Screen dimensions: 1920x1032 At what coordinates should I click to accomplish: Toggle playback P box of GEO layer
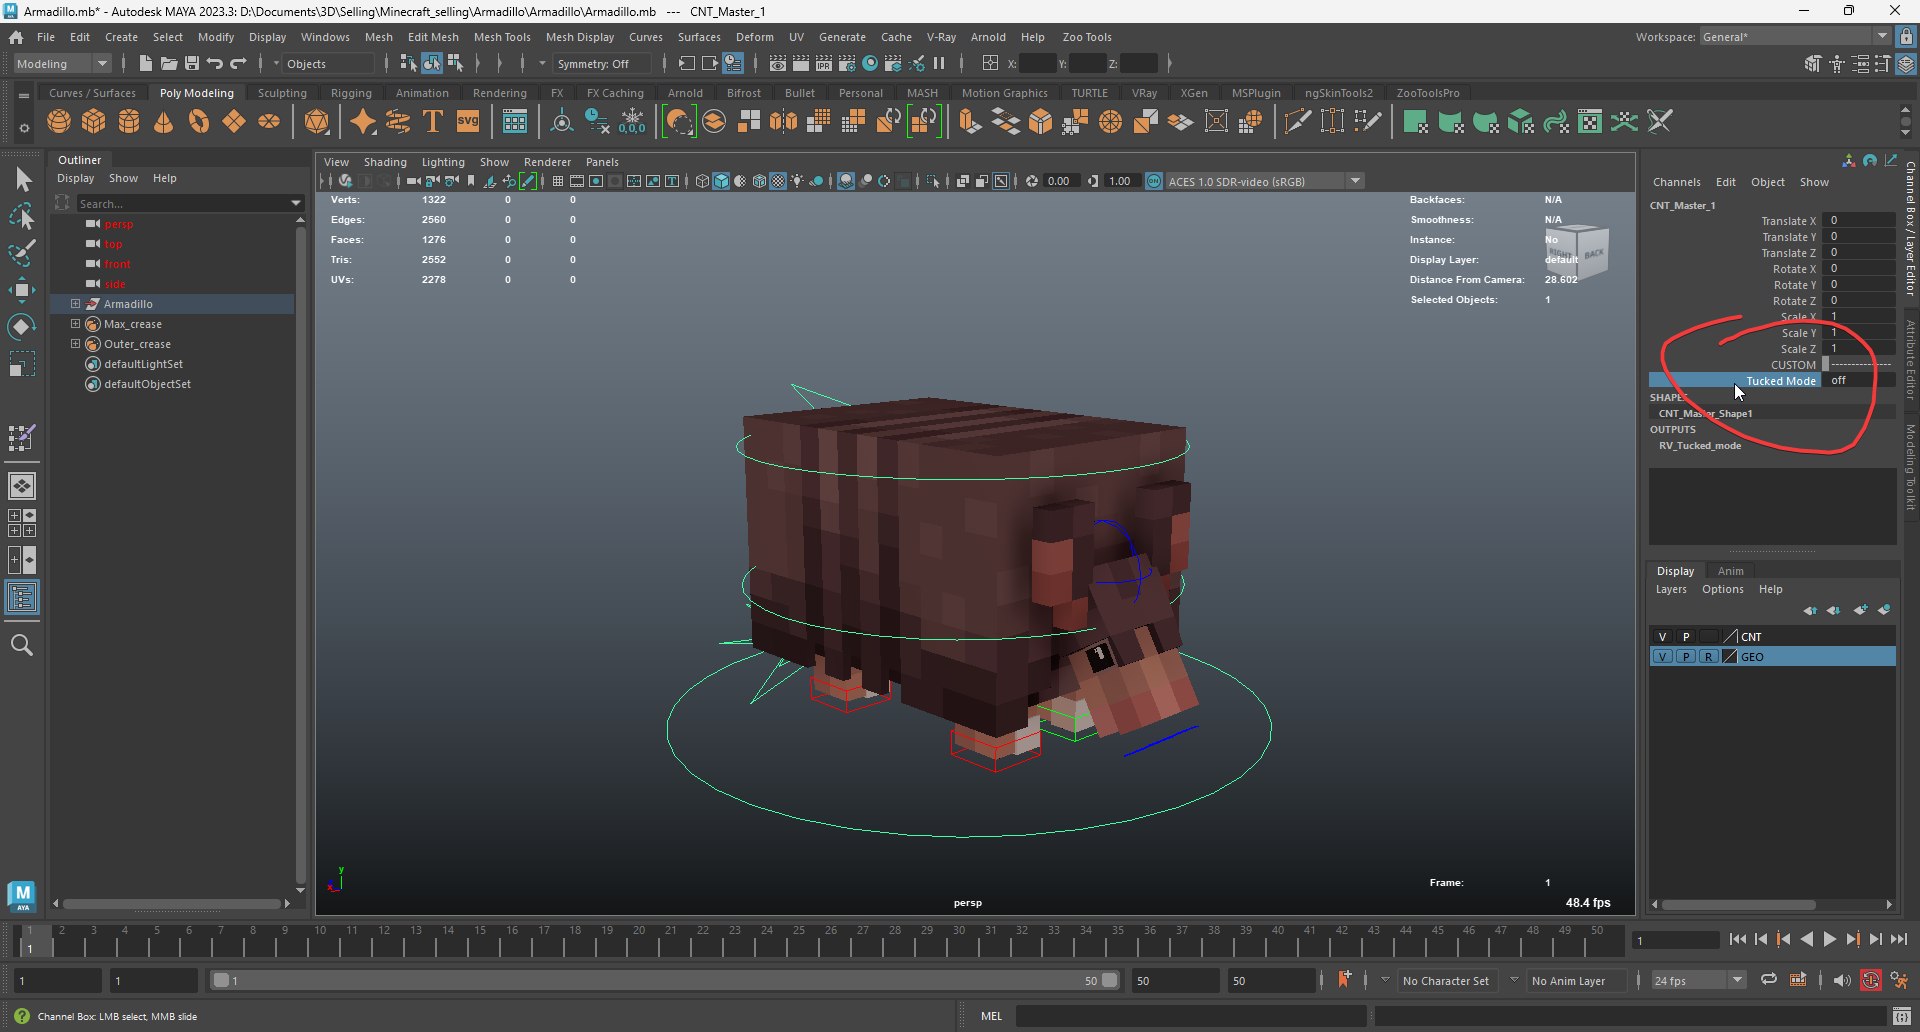pos(1685,656)
